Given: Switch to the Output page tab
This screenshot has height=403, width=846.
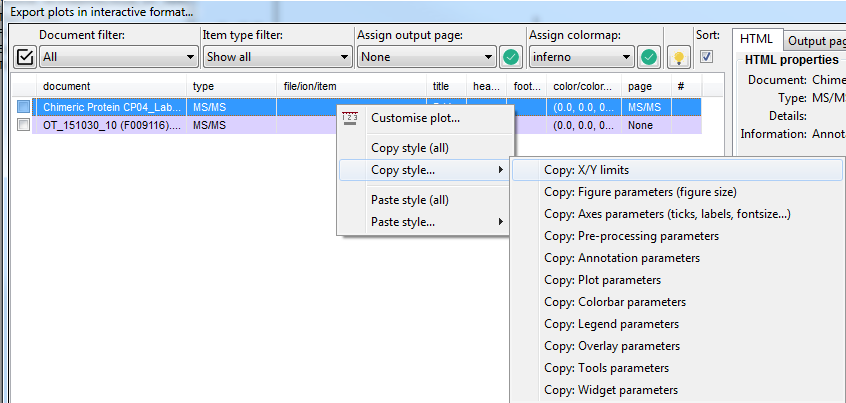Looking at the screenshot, I should tap(815, 40).
